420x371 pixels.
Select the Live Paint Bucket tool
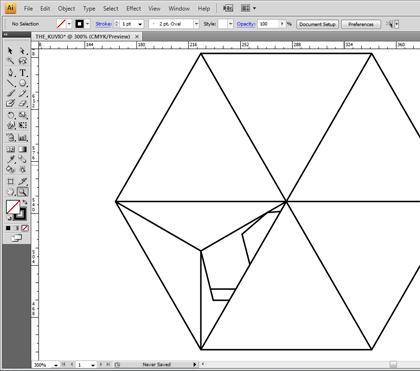pos(10,169)
